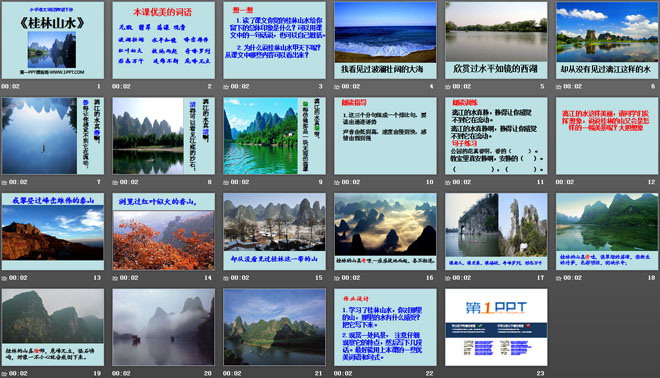Image resolution: width=660 pixels, height=378 pixels.
Task: Select slide 11 with 朗读训练 text
Action: (496, 136)
